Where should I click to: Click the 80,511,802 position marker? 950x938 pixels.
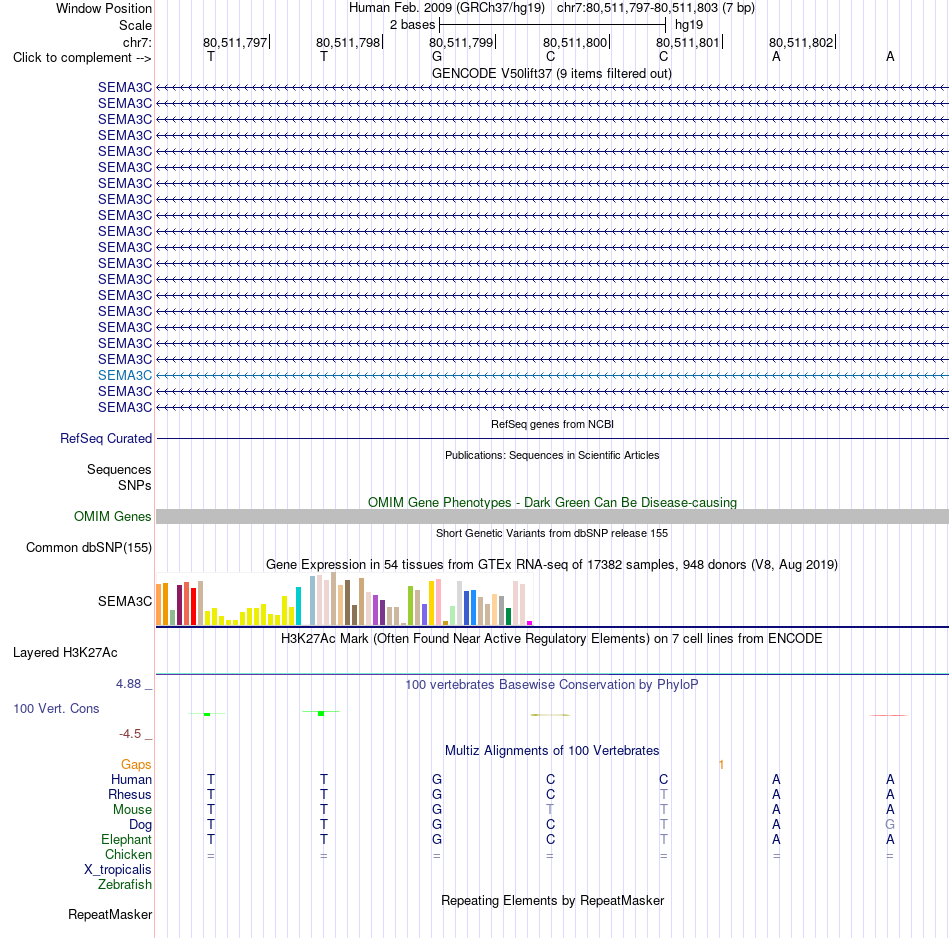pyautogui.click(x=802, y=42)
